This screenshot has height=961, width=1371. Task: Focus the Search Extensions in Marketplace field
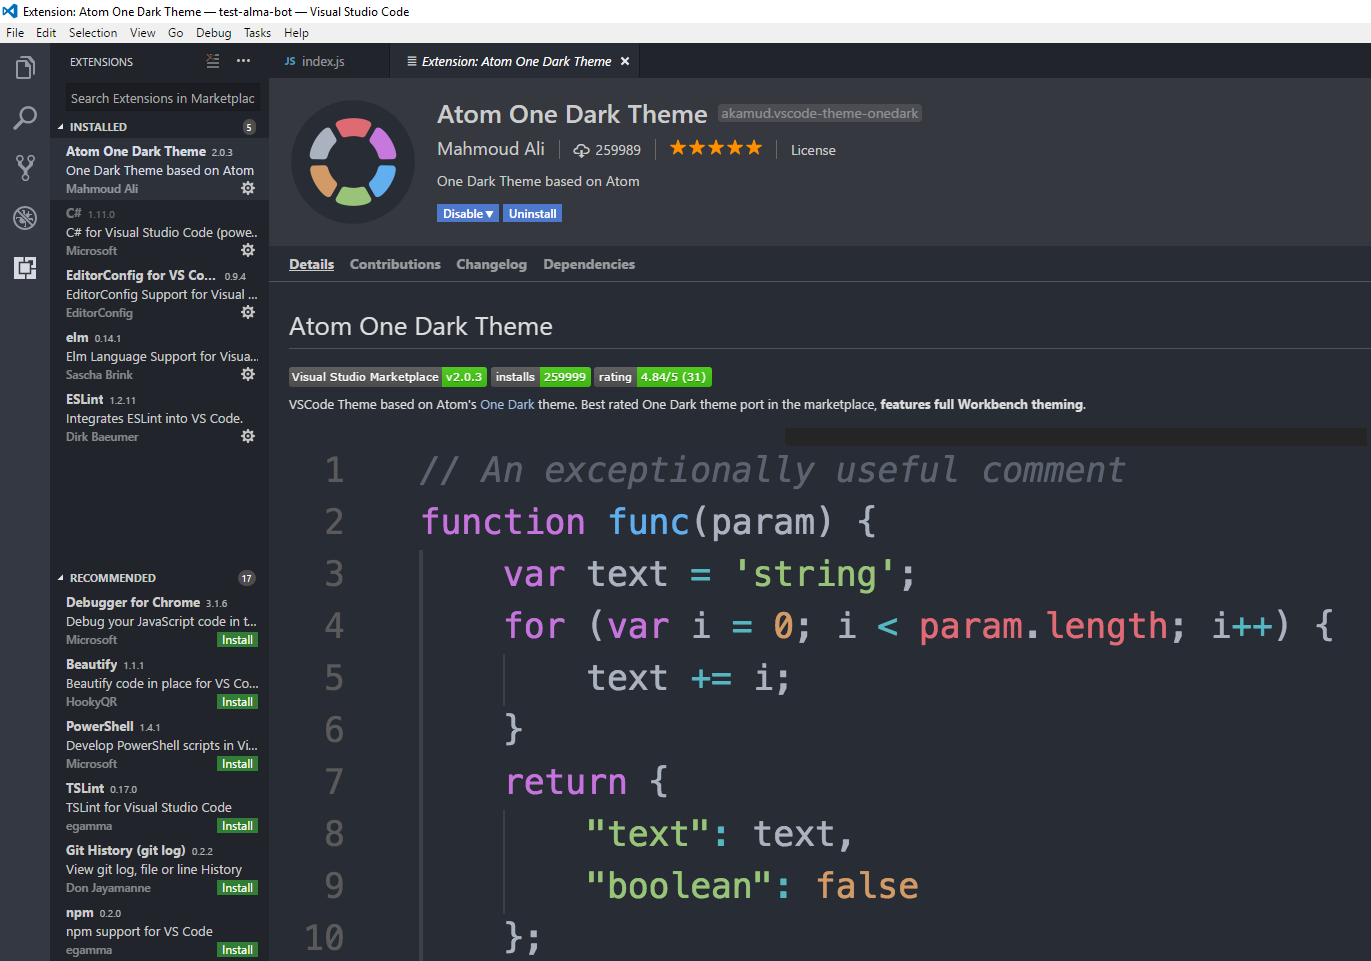click(163, 98)
